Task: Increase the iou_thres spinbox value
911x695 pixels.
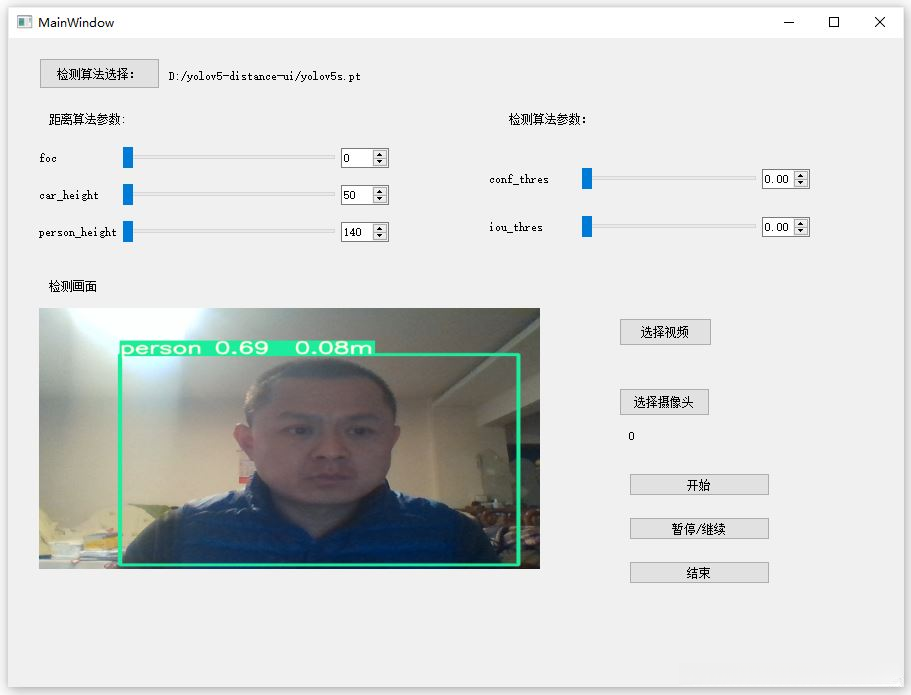Action: (801, 223)
